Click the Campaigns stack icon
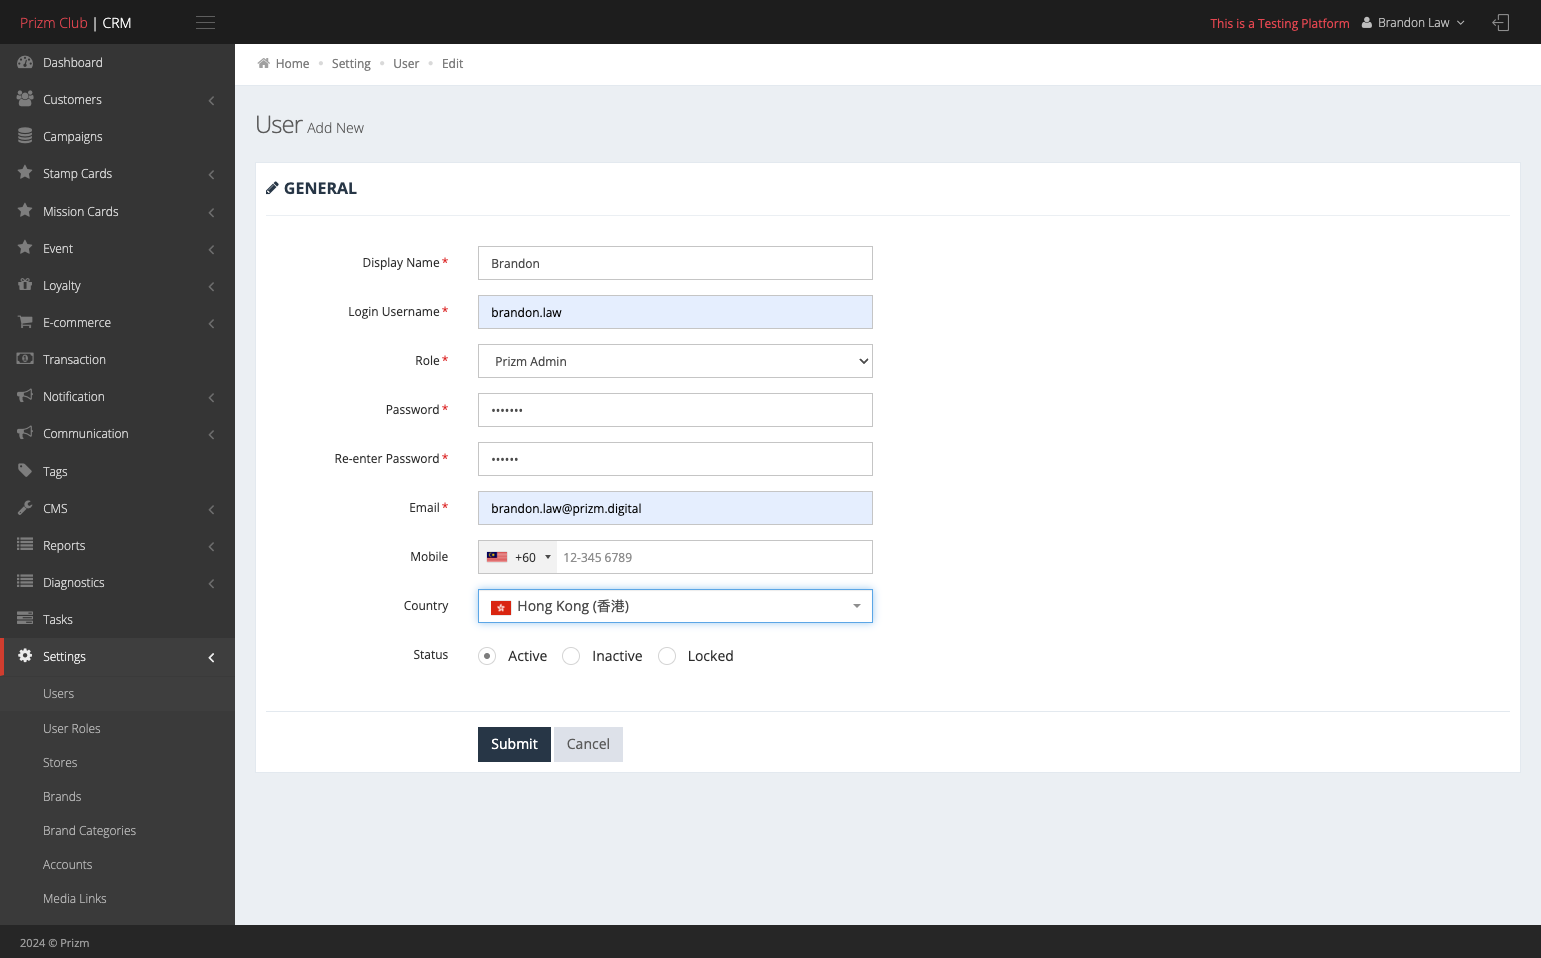1541x958 pixels. 25,136
